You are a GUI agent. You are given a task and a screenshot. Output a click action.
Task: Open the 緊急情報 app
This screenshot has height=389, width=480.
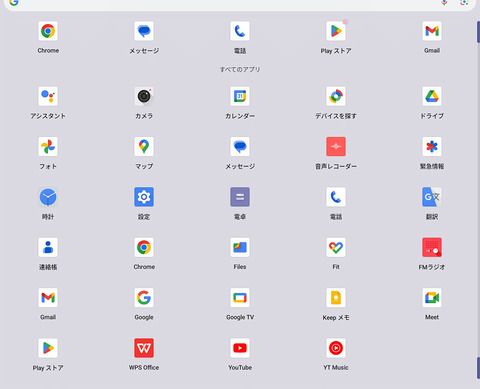(432, 147)
